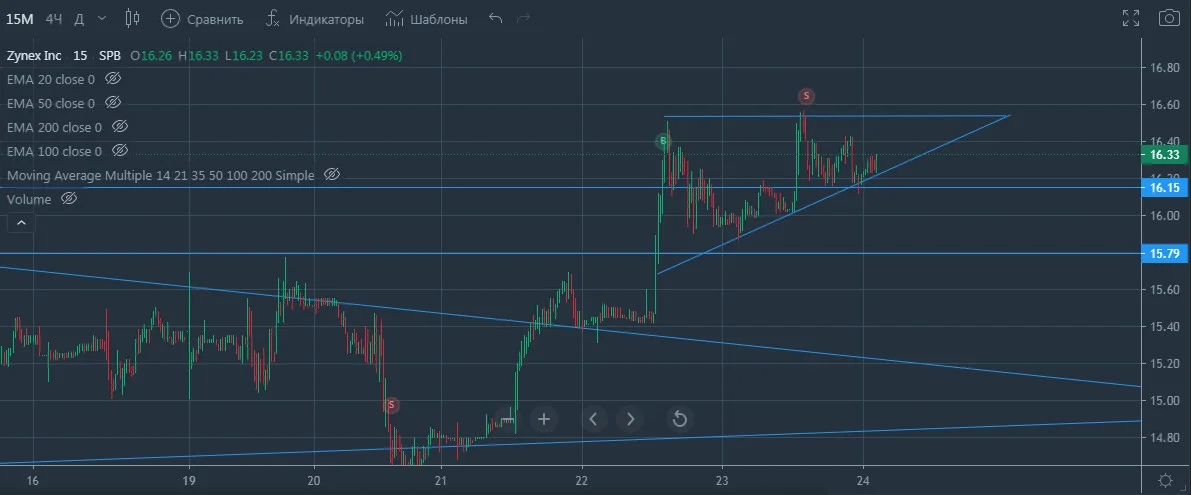Click the Moving Average Multiple label
Image resolution: width=1191 pixels, height=495 pixels.
click(160, 175)
